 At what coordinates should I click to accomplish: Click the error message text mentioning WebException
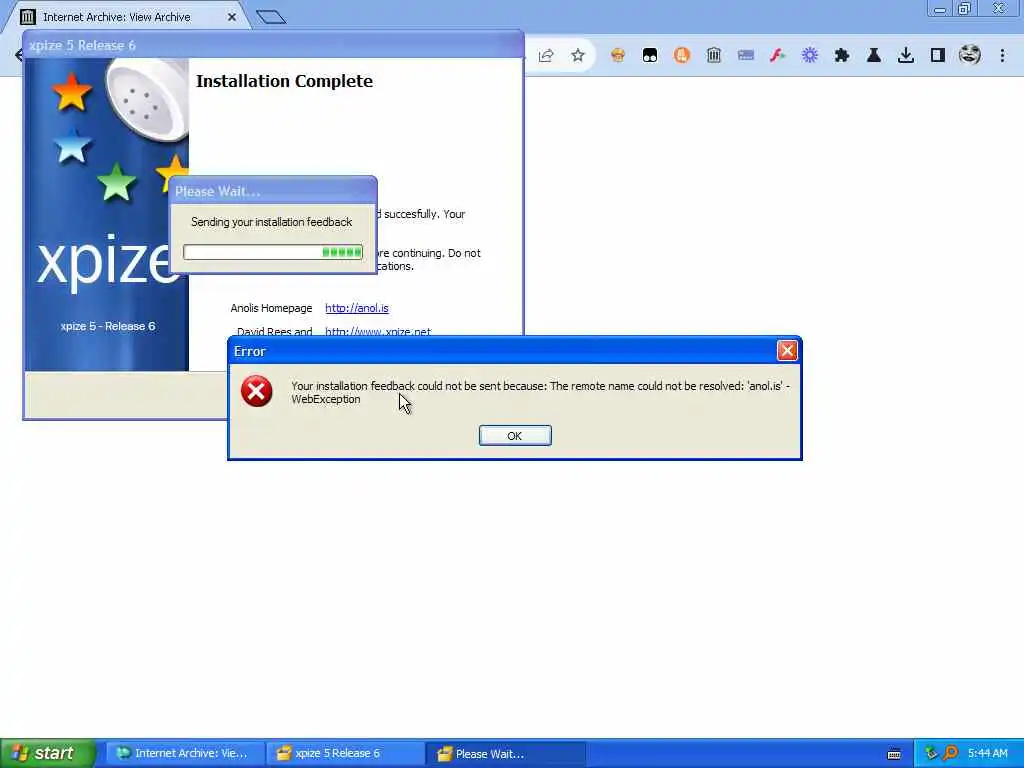coord(540,392)
